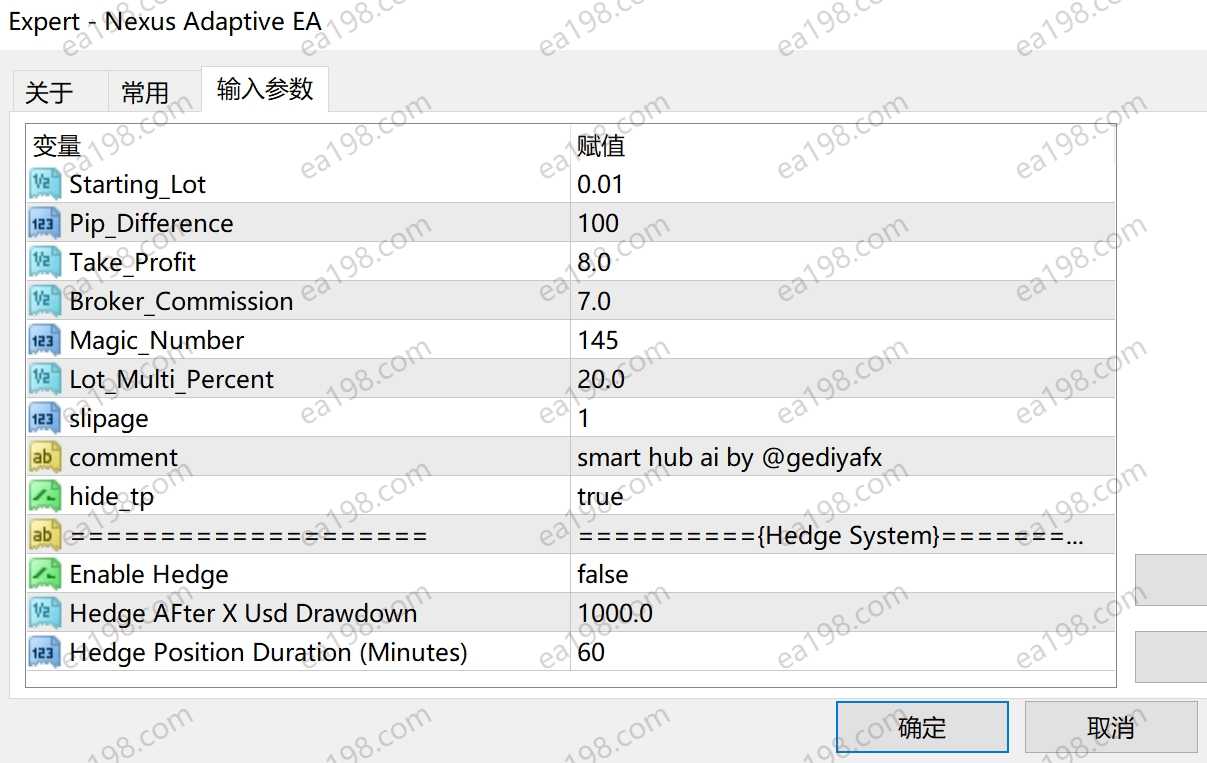Open the 常用 tab
Screen dimensions: 1207x763
(146, 93)
